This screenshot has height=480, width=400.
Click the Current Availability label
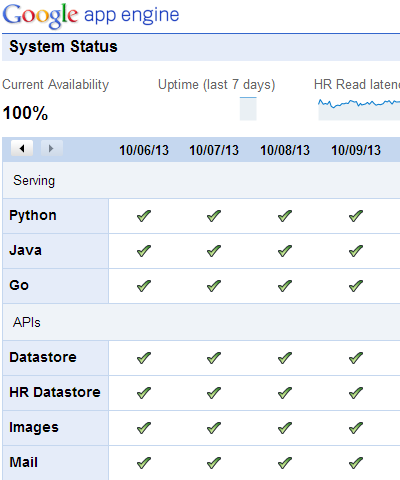point(56,85)
